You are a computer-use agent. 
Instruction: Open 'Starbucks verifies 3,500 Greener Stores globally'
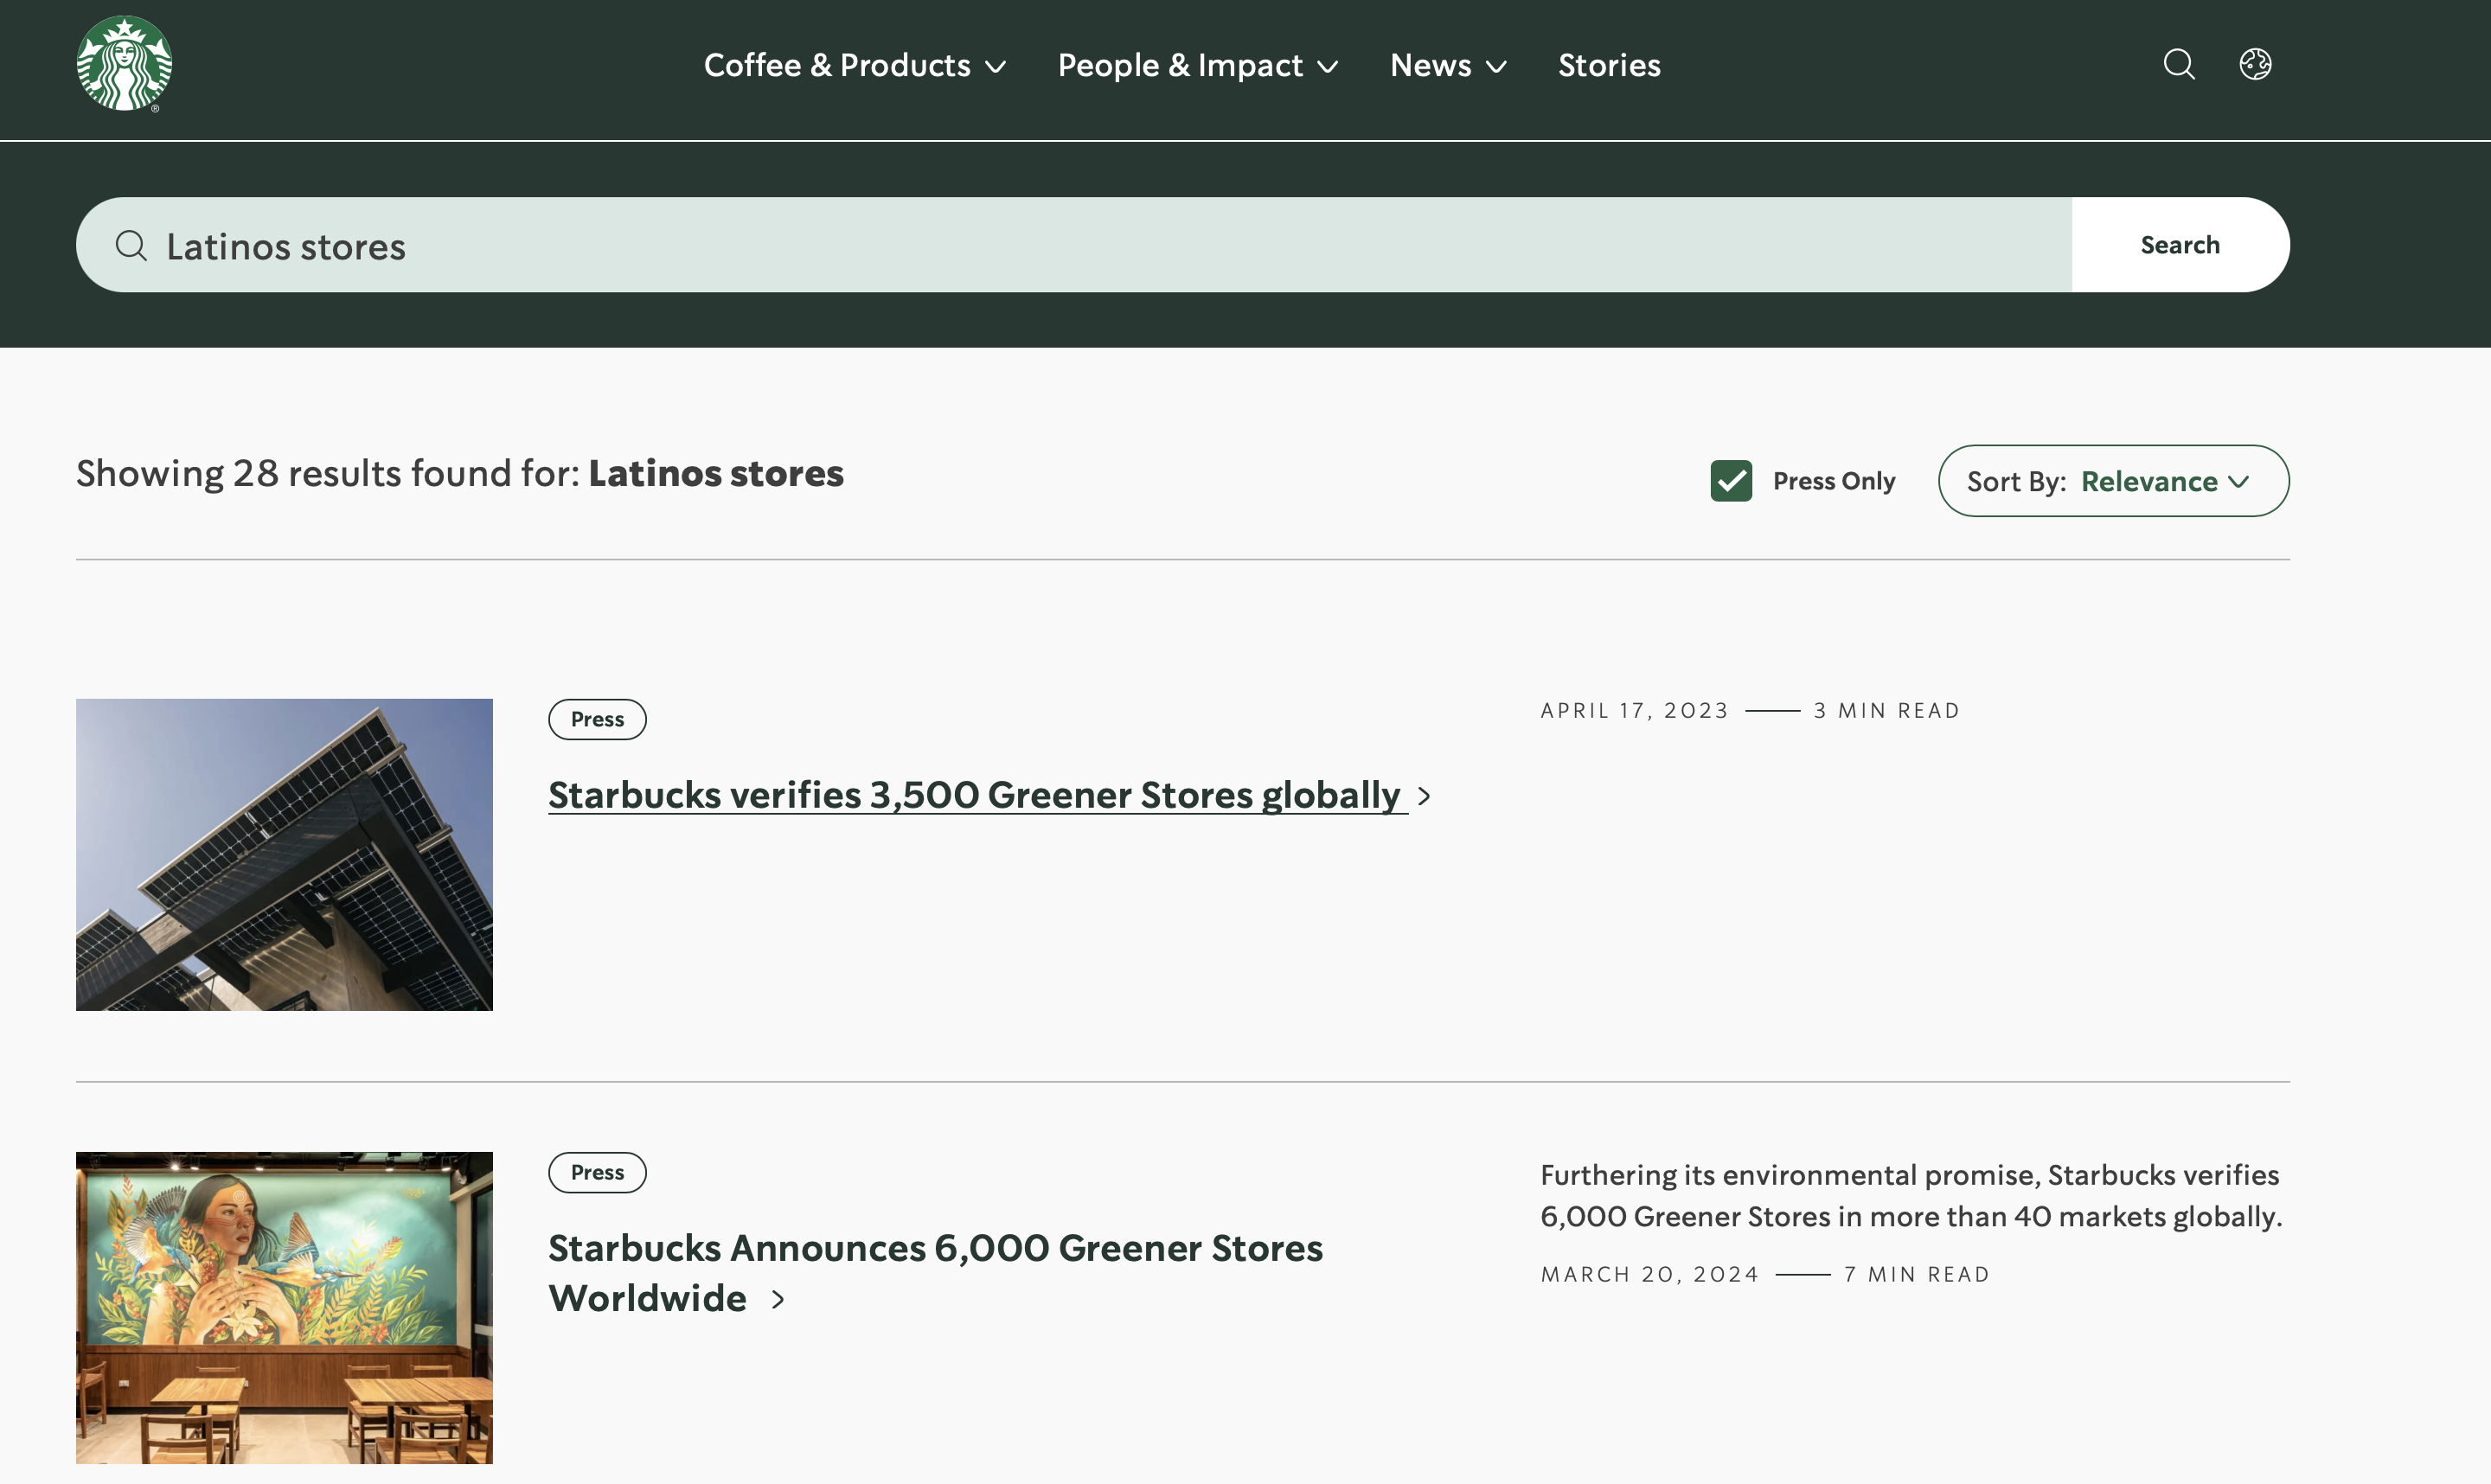(974, 796)
